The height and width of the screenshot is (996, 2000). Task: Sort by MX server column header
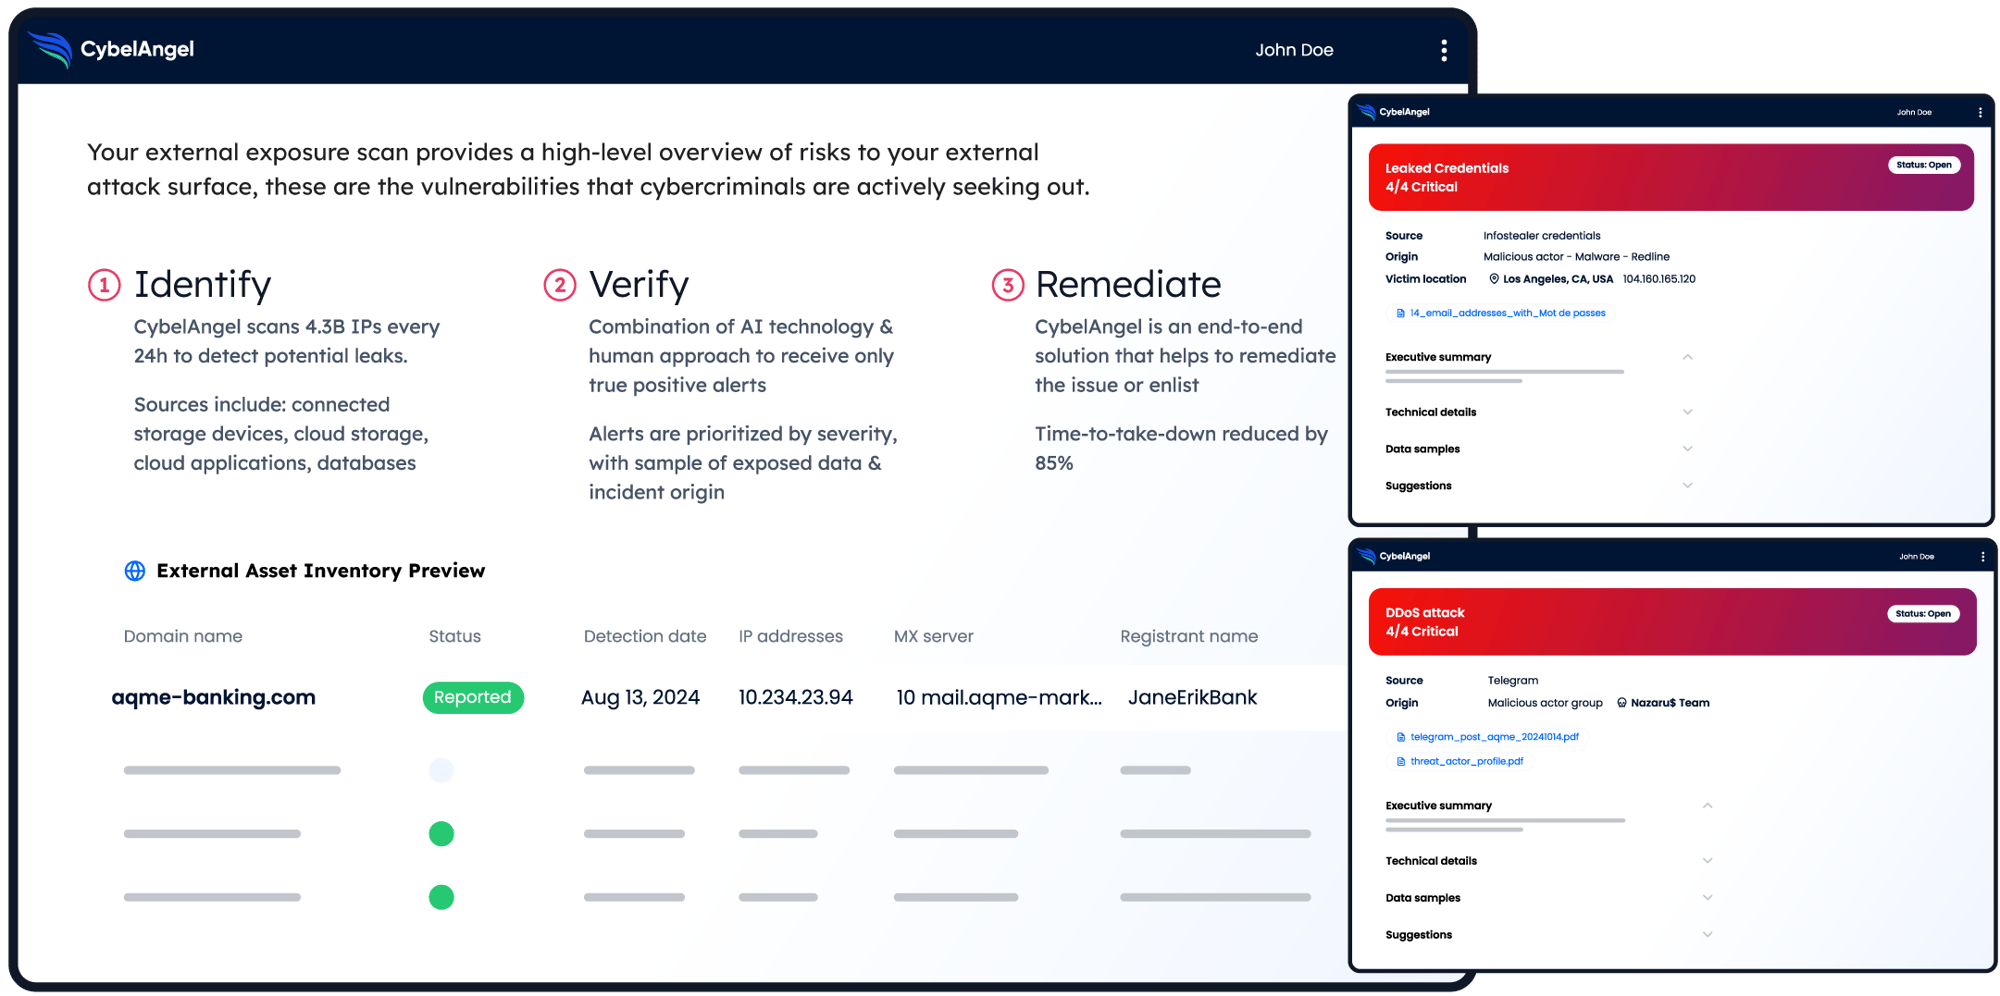pyautogui.click(x=934, y=636)
